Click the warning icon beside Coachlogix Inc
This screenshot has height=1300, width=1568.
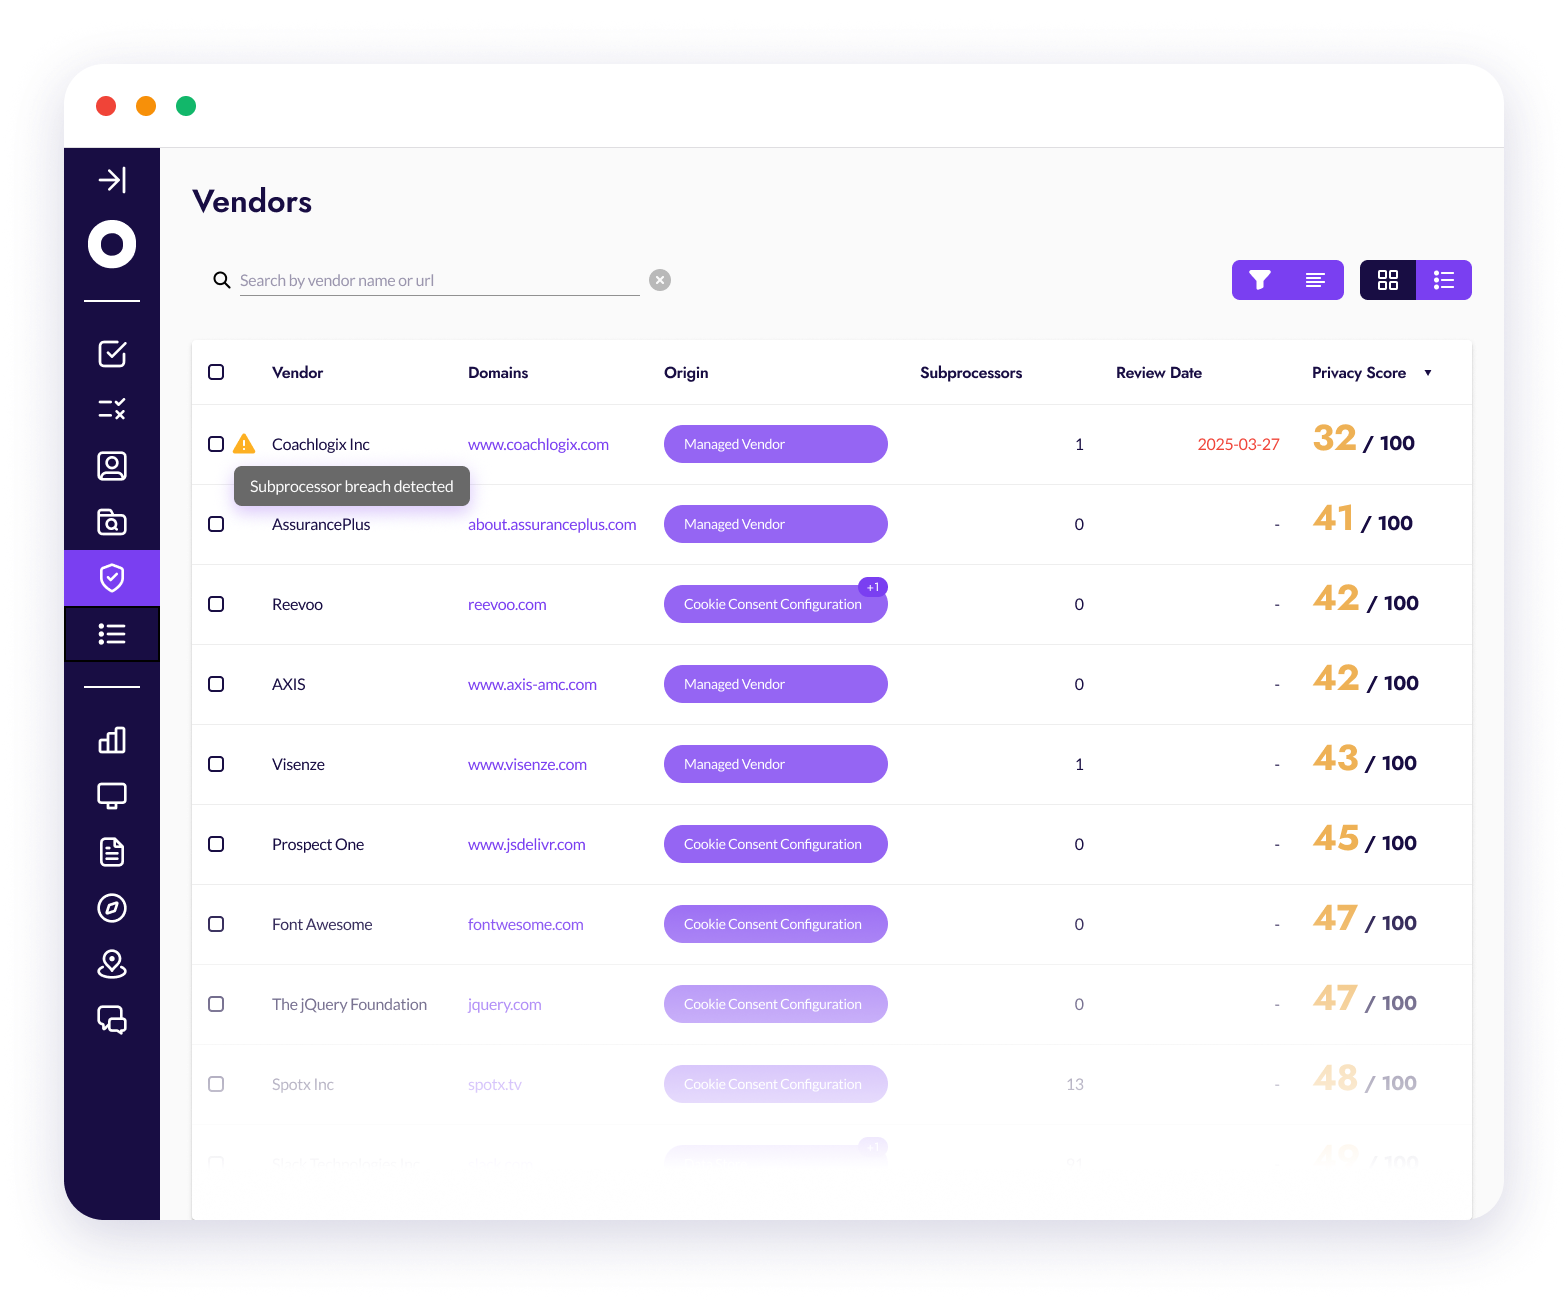pyautogui.click(x=244, y=444)
